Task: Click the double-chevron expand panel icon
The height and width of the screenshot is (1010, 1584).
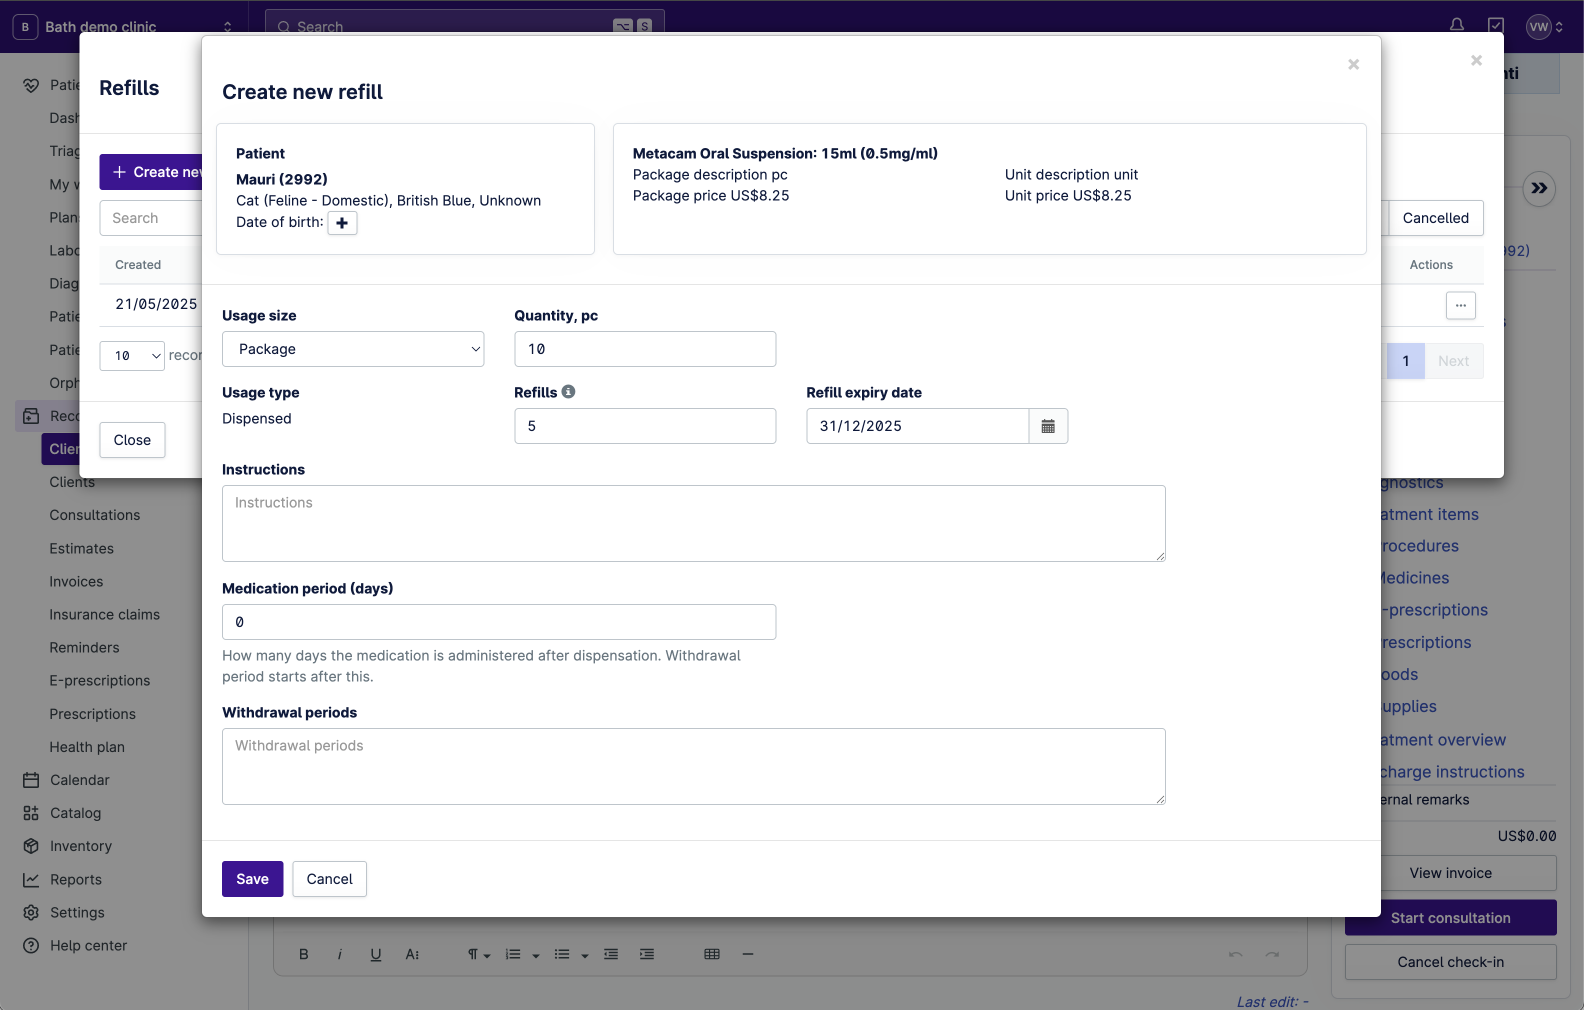Action: [x=1539, y=188]
